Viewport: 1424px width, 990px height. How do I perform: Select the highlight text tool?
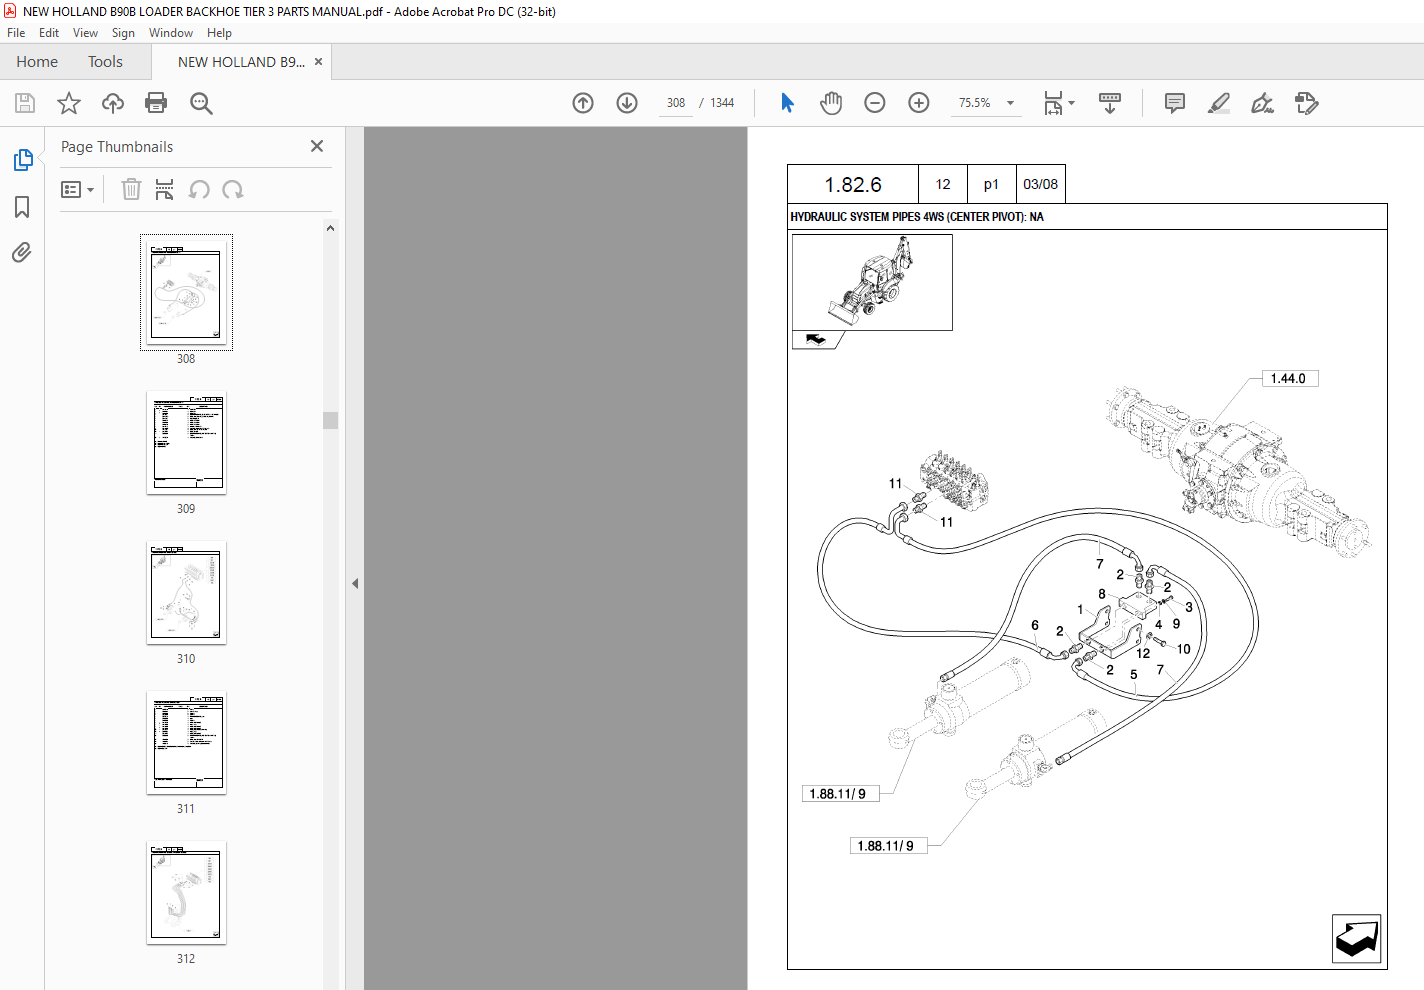1219,103
